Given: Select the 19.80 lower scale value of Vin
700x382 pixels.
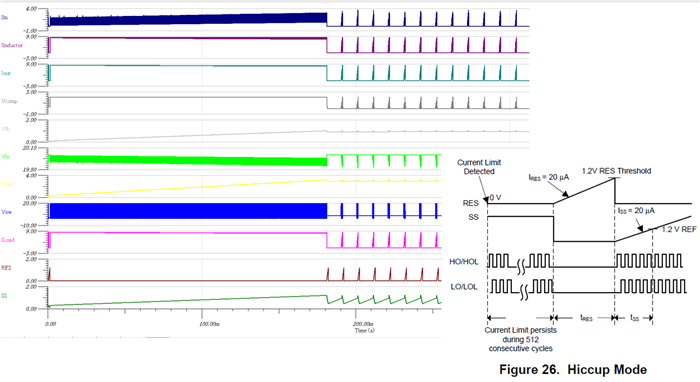Looking at the screenshot, I should click(x=30, y=170).
